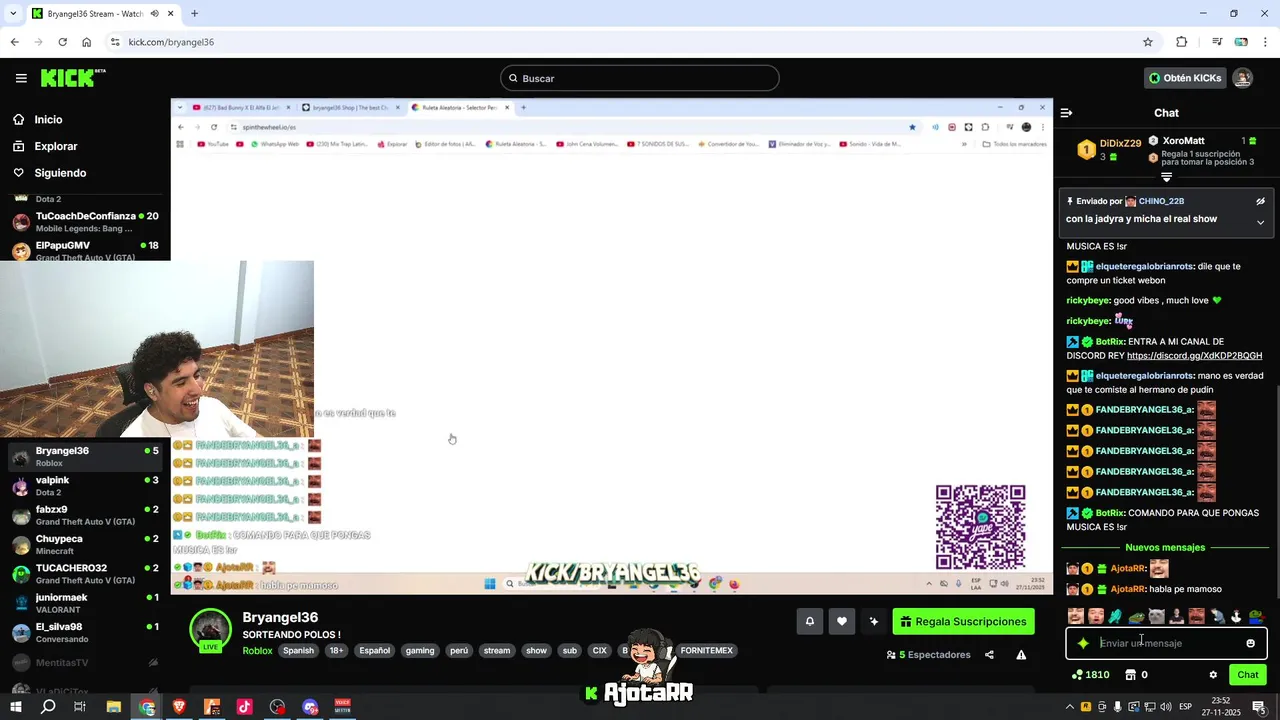Image resolution: width=1280 pixels, height=720 pixels.
Task: Open Bryangel36 channel avatar with LIVE badge
Action: click(210, 631)
